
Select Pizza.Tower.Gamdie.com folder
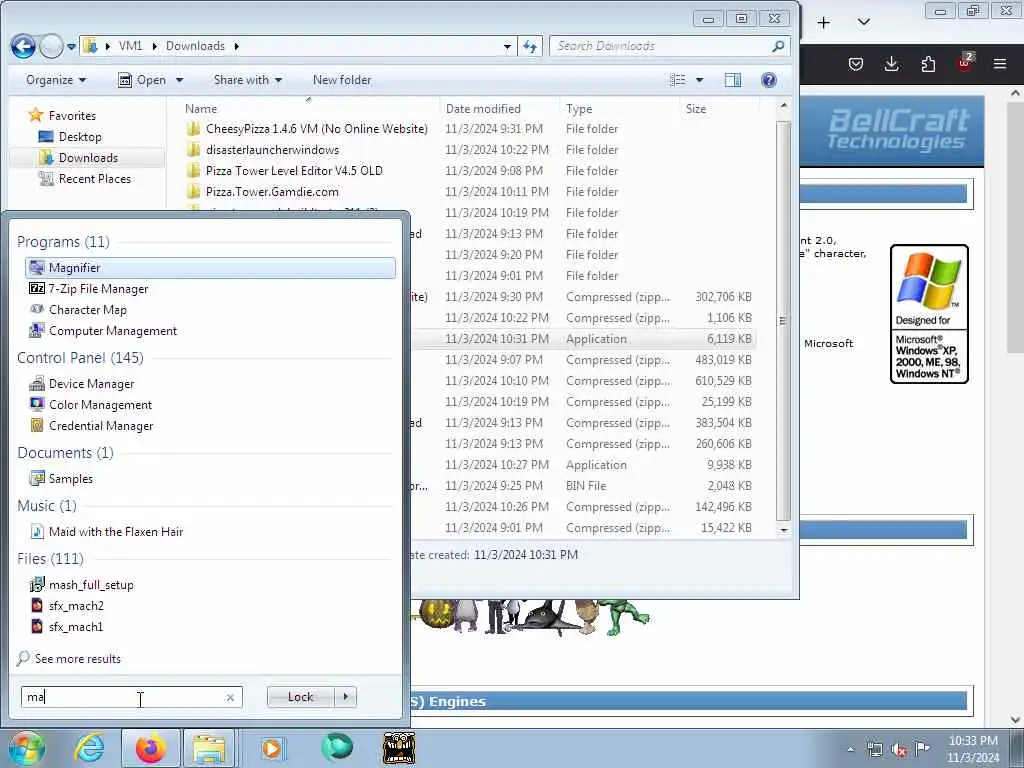pos(272,191)
